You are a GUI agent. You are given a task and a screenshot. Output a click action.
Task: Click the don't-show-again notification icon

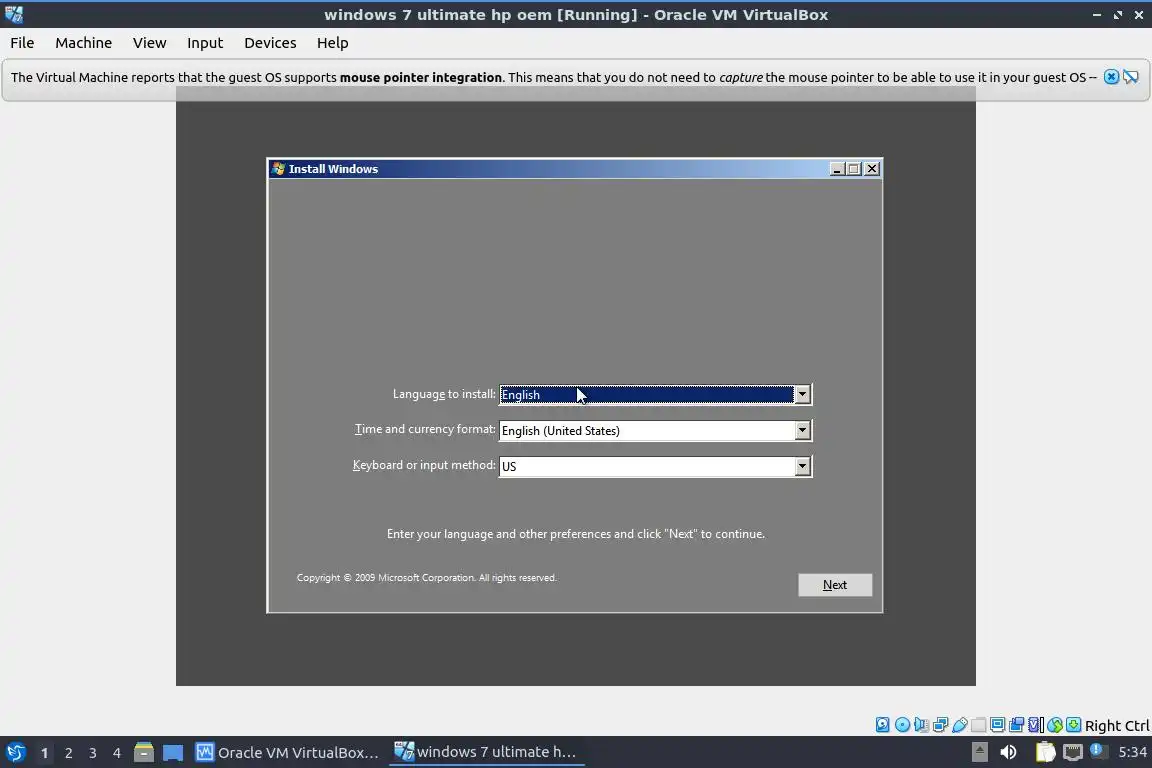point(1131,77)
